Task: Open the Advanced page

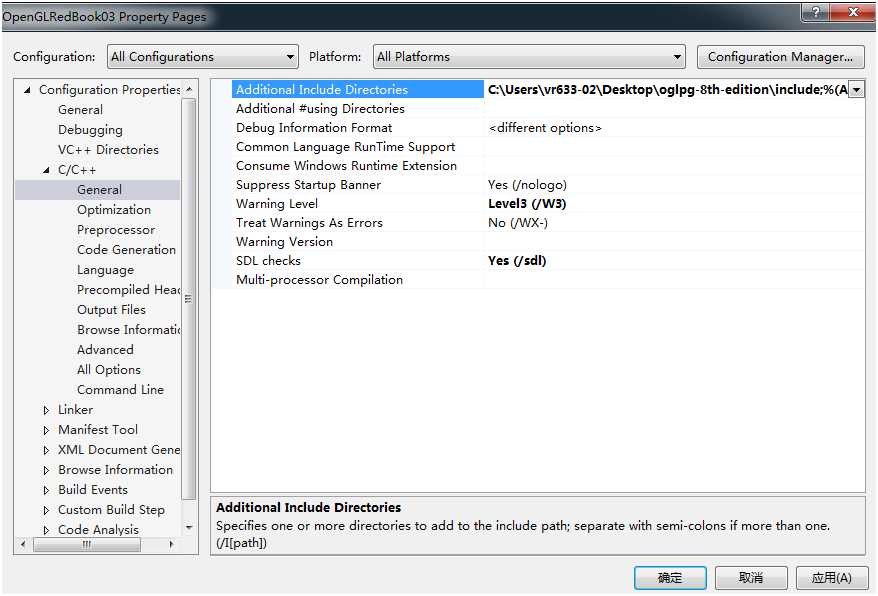Action: point(105,350)
